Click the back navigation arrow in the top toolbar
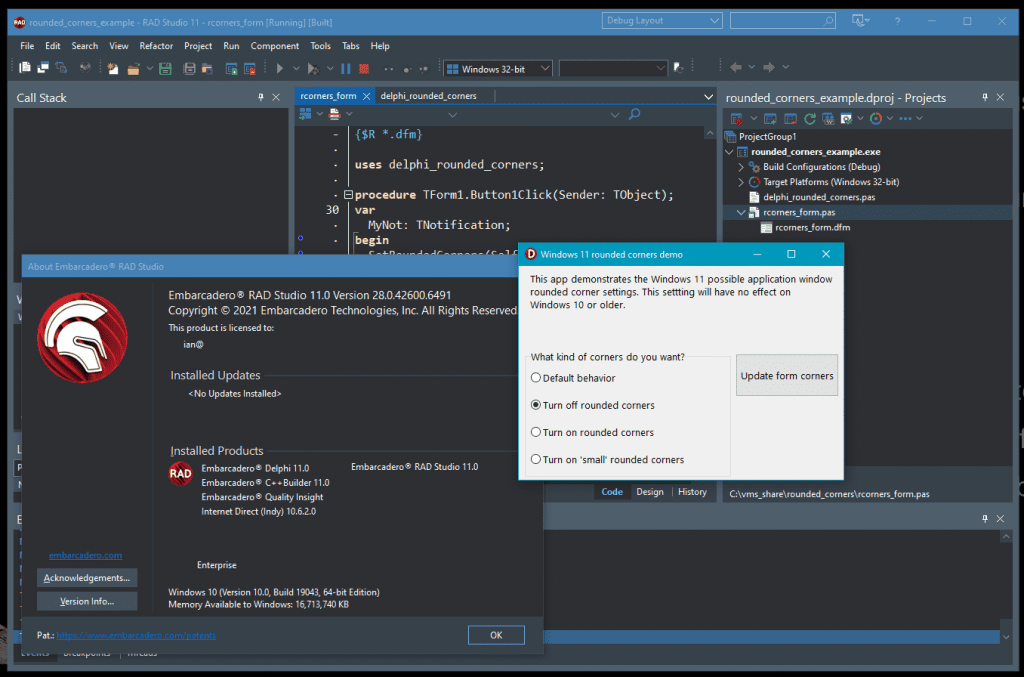Screen dimensions: 1024x677 click(x=736, y=67)
